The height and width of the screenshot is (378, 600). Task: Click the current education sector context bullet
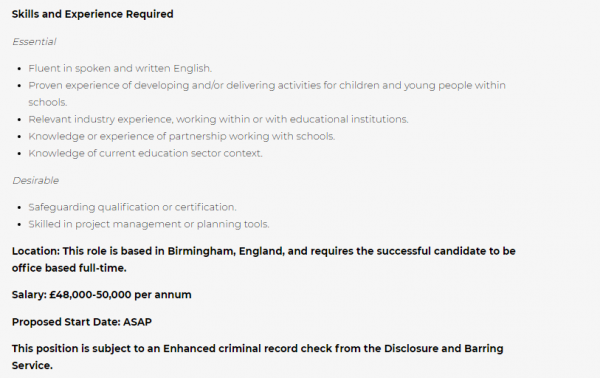click(145, 153)
